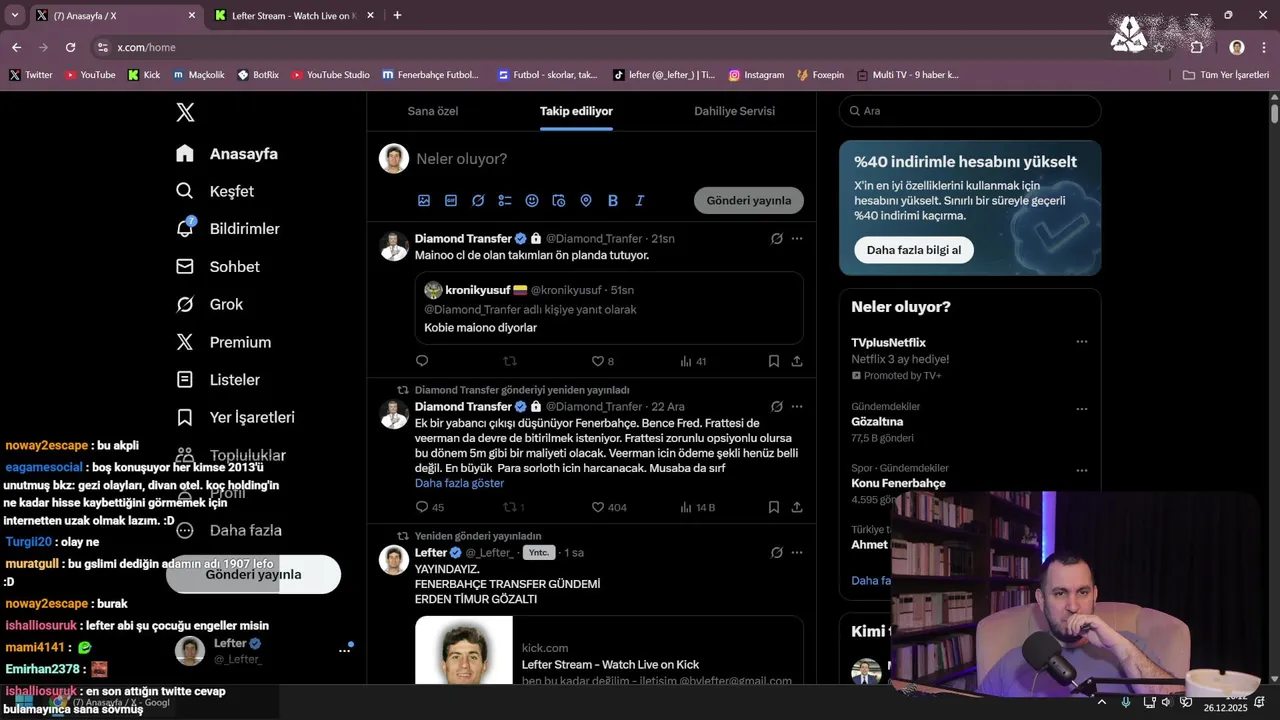Go back with browser back arrow
This screenshot has width=1280, height=720.
point(16,47)
